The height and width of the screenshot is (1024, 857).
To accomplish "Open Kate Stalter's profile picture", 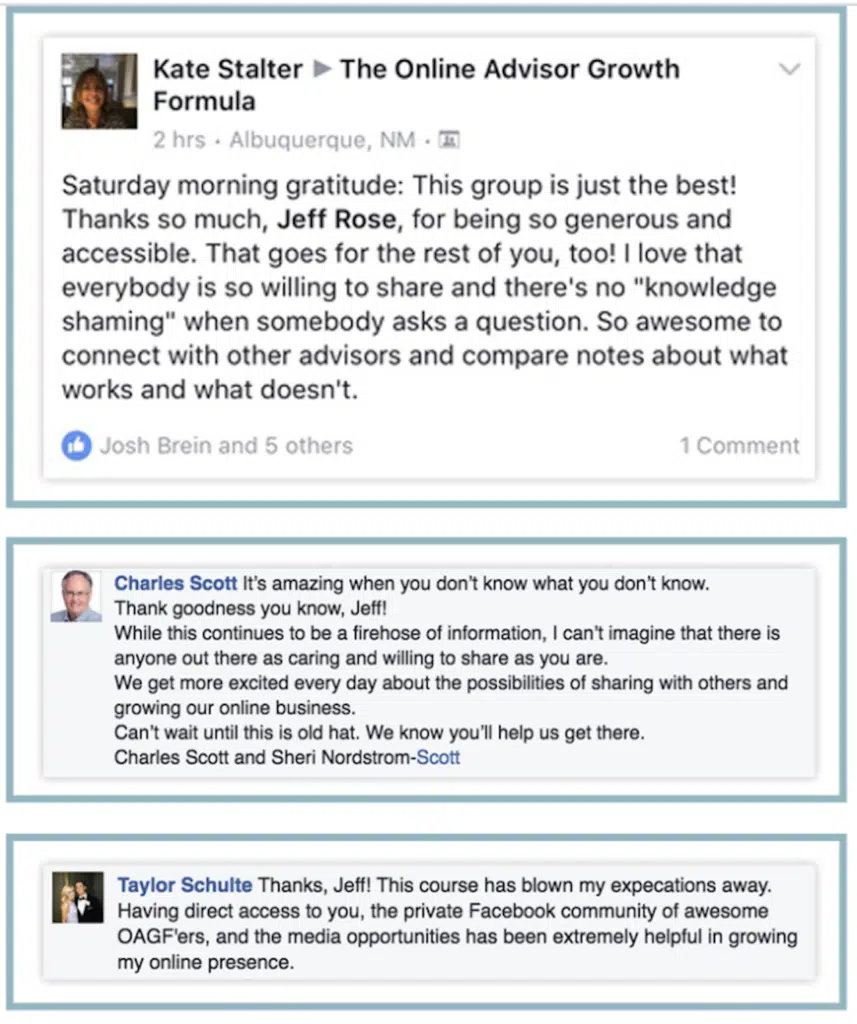I will [99, 91].
